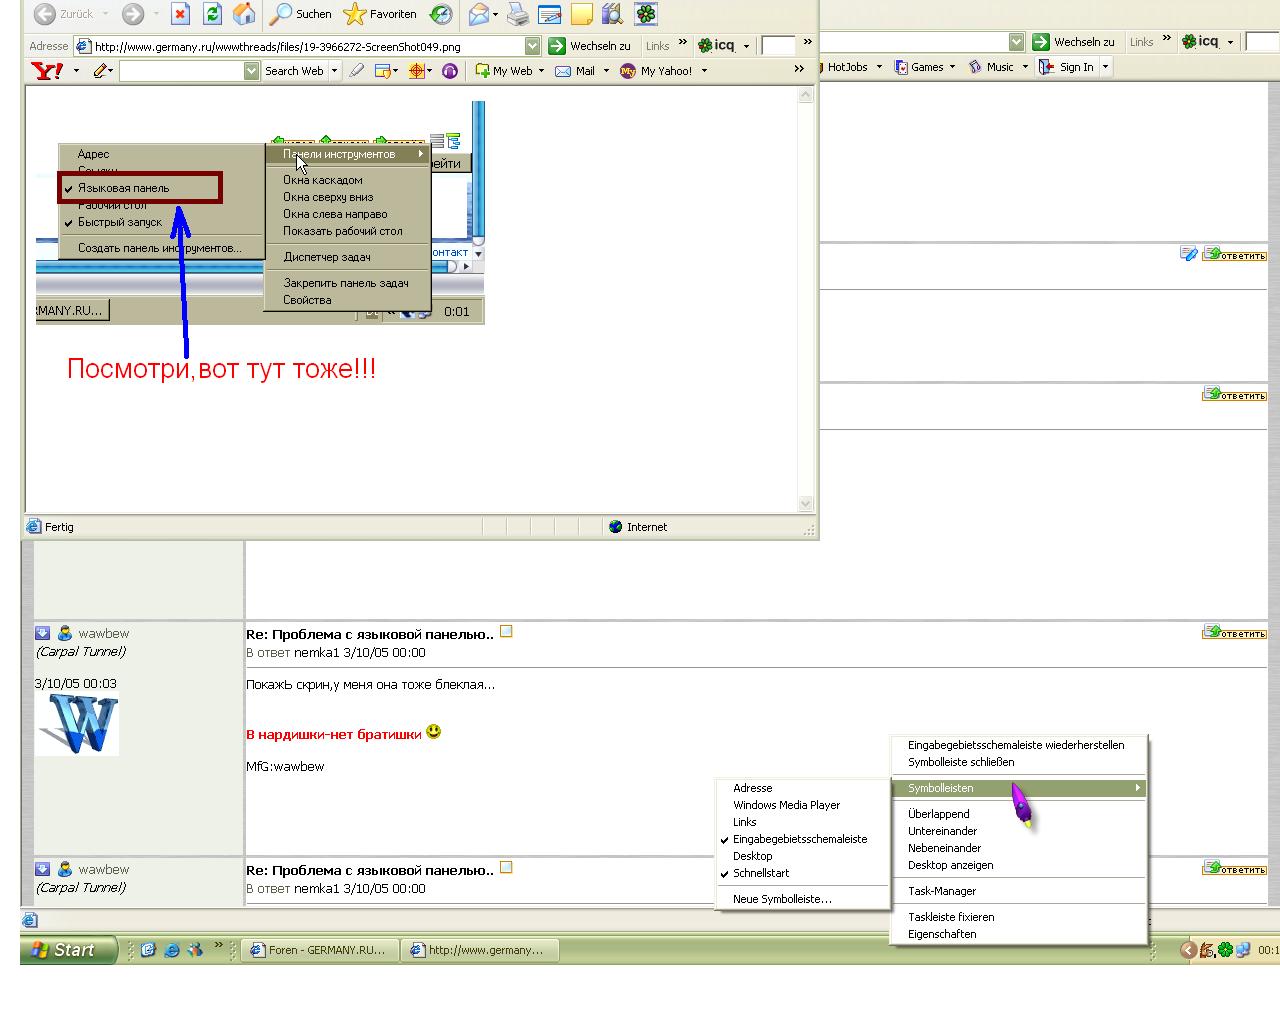Click the Refresh page icon
The height and width of the screenshot is (1024, 1280).
tap(212, 14)
